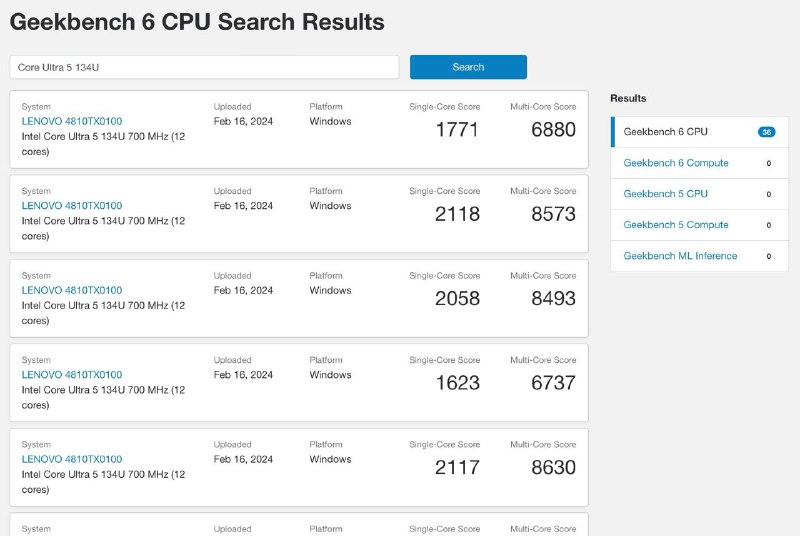This screenshot has width=800, height=536.
Task: Click the single-core score 2118
Action: (457, 214)
